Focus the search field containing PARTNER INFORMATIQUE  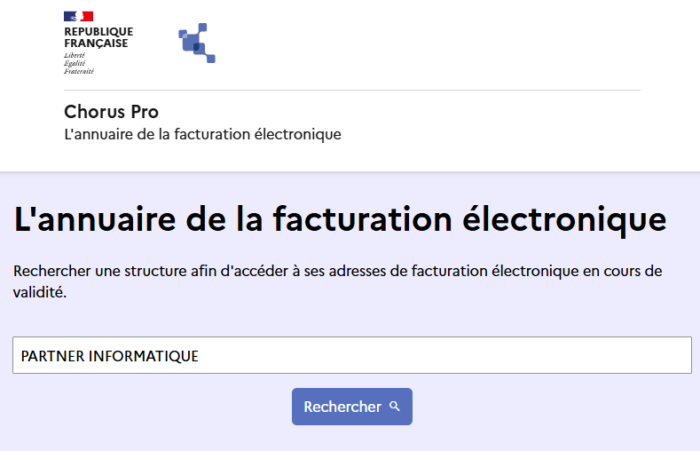tap(351, 355)
